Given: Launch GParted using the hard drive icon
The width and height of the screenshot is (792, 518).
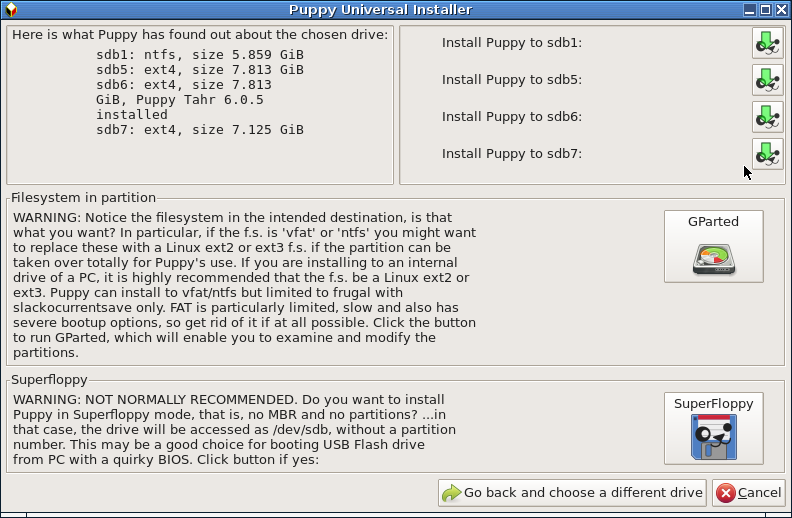Looking at the screenshot, I should pyautogui.click(x=713, y=260).
